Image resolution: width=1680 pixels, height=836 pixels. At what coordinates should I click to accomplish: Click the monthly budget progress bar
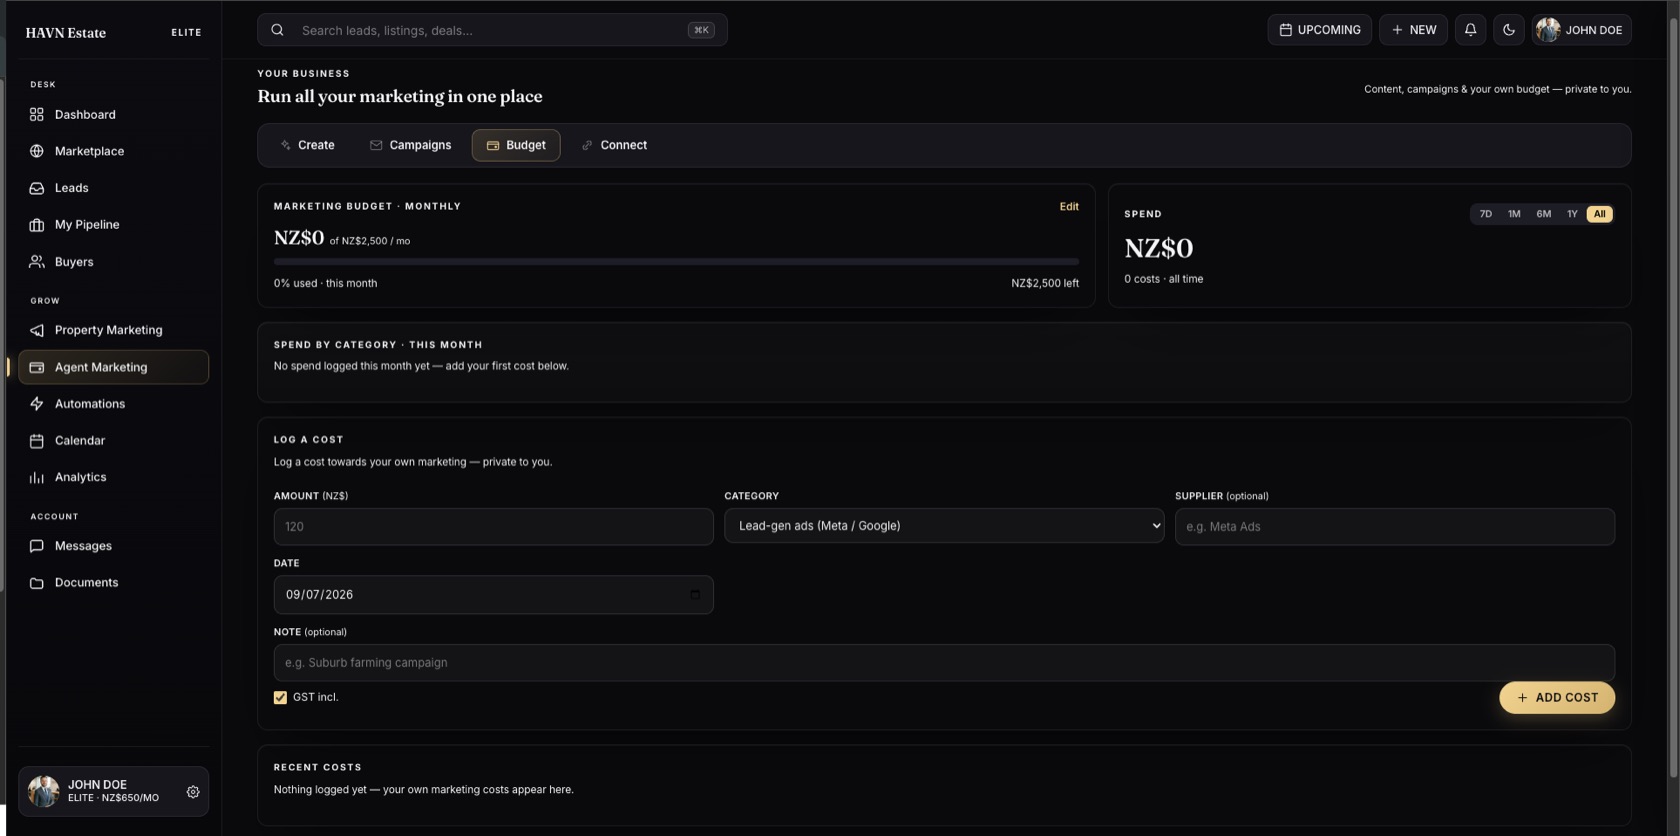[676, 262]
